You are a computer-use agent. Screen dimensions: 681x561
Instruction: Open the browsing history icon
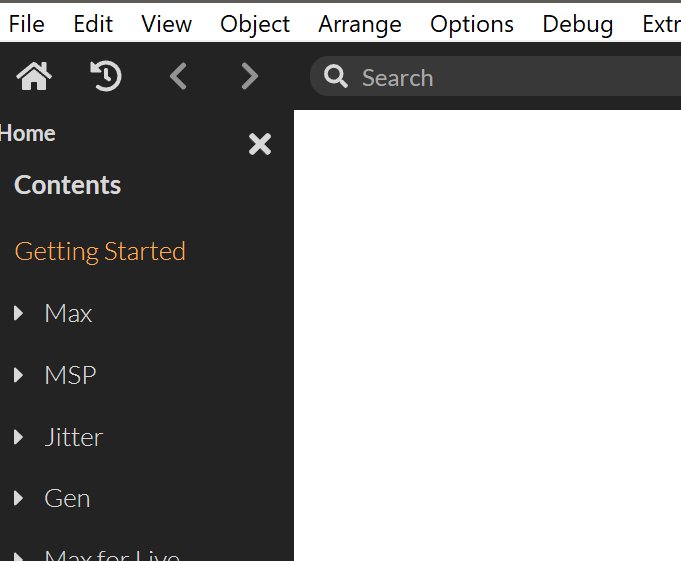pos(106,76)
